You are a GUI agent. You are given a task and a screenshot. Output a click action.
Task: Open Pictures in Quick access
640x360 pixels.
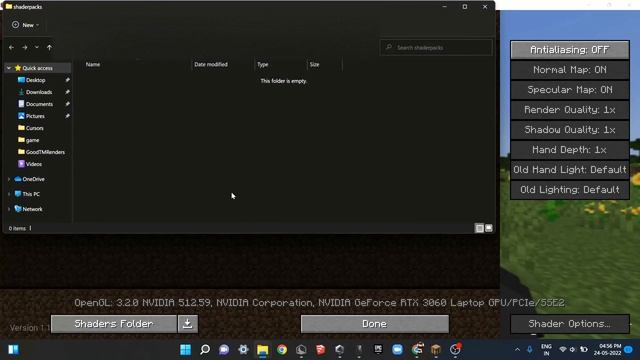click(x=35, y=116)
